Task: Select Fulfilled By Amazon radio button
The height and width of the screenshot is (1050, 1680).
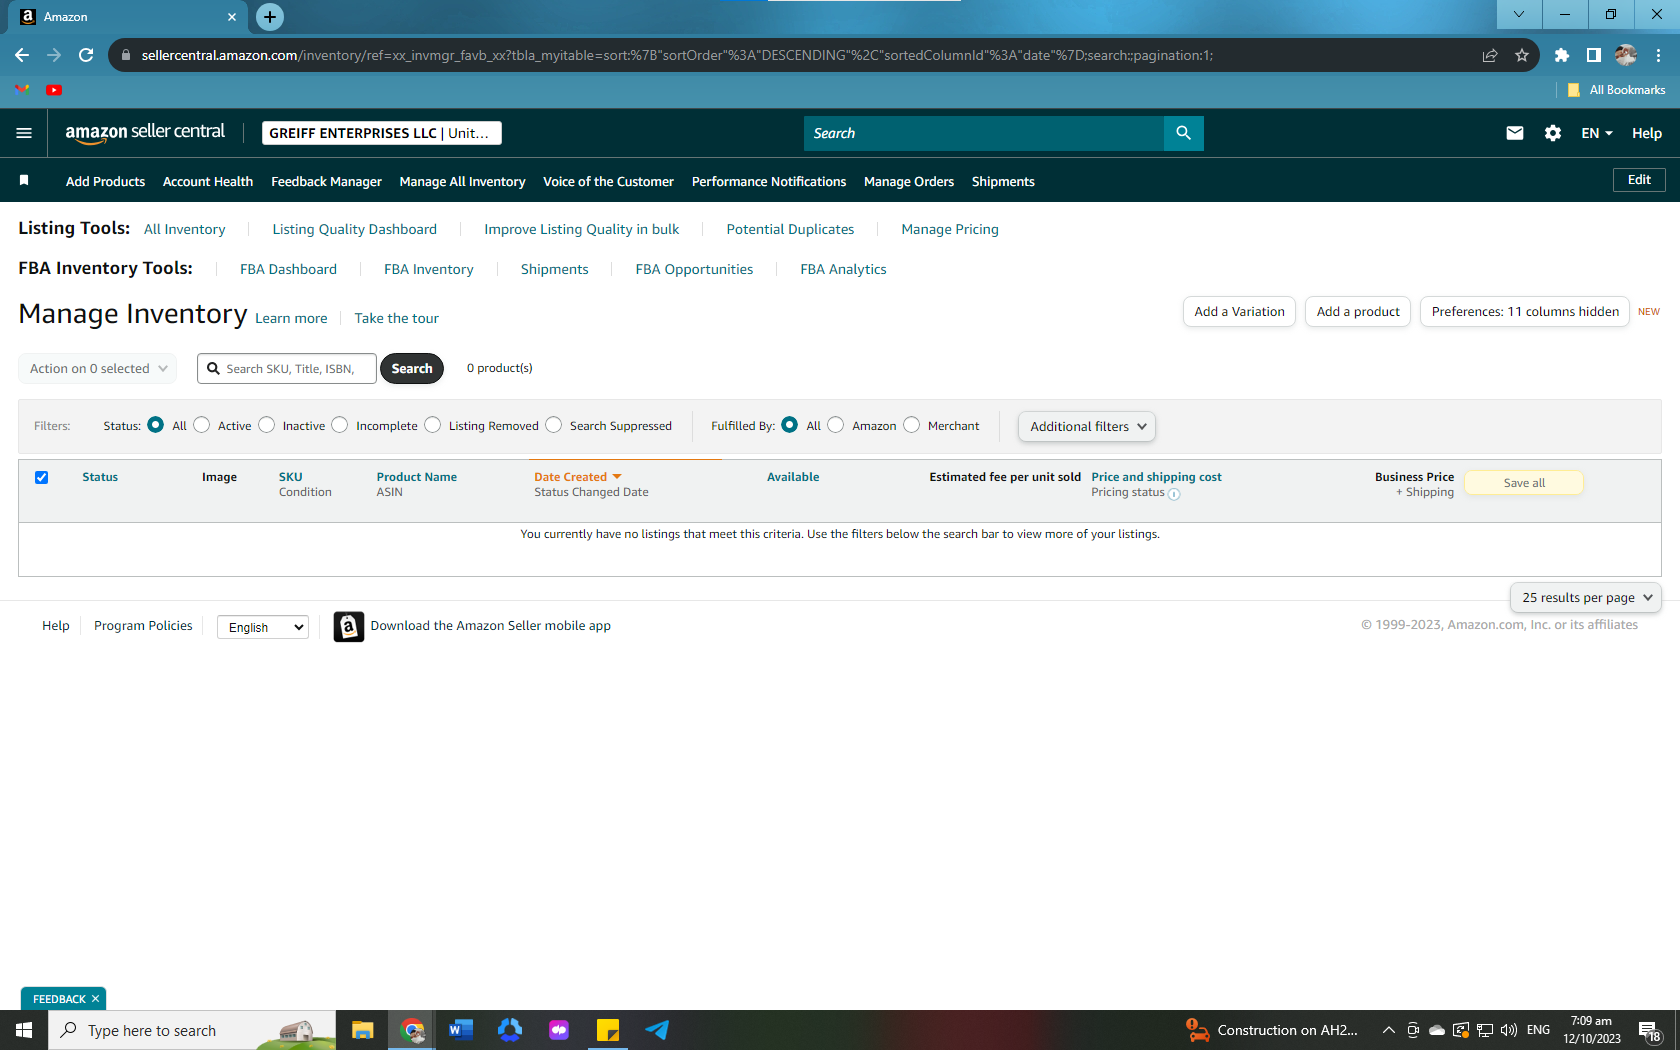Action: (x=836, y=425)
